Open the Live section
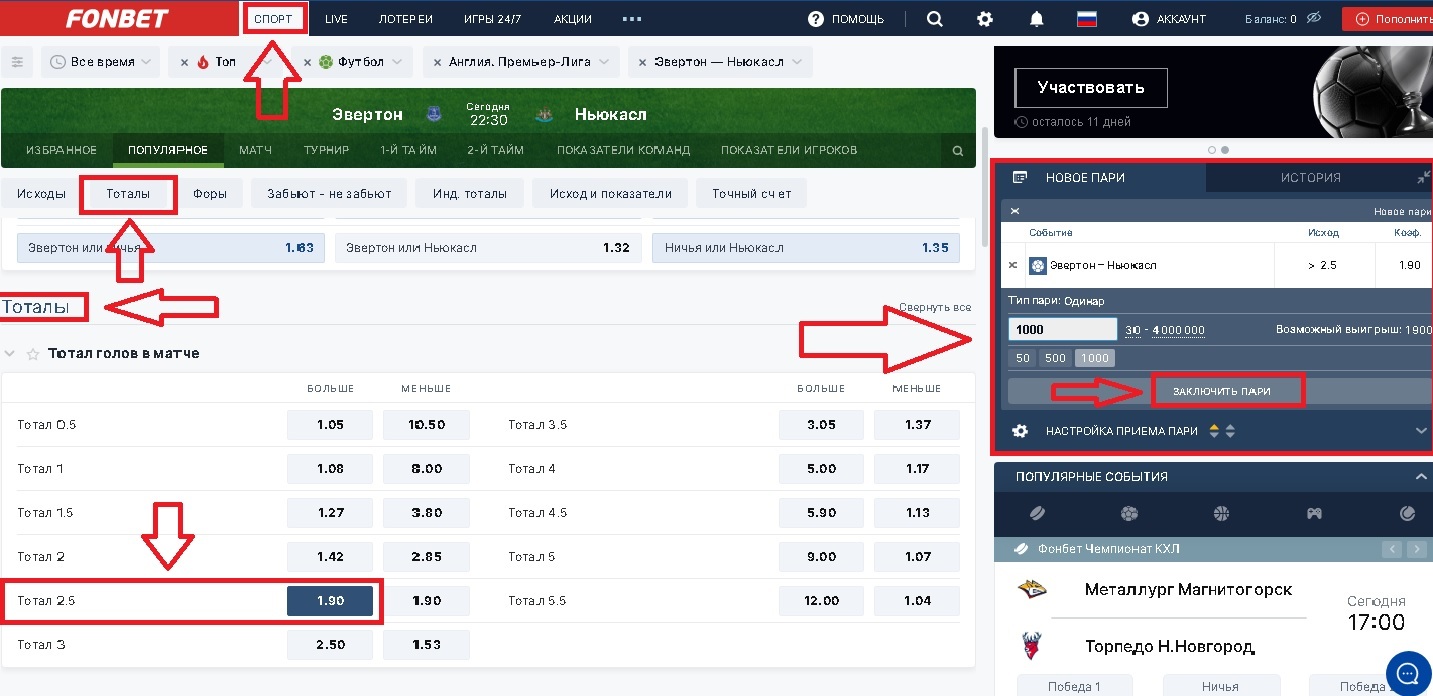 point(336,19)
